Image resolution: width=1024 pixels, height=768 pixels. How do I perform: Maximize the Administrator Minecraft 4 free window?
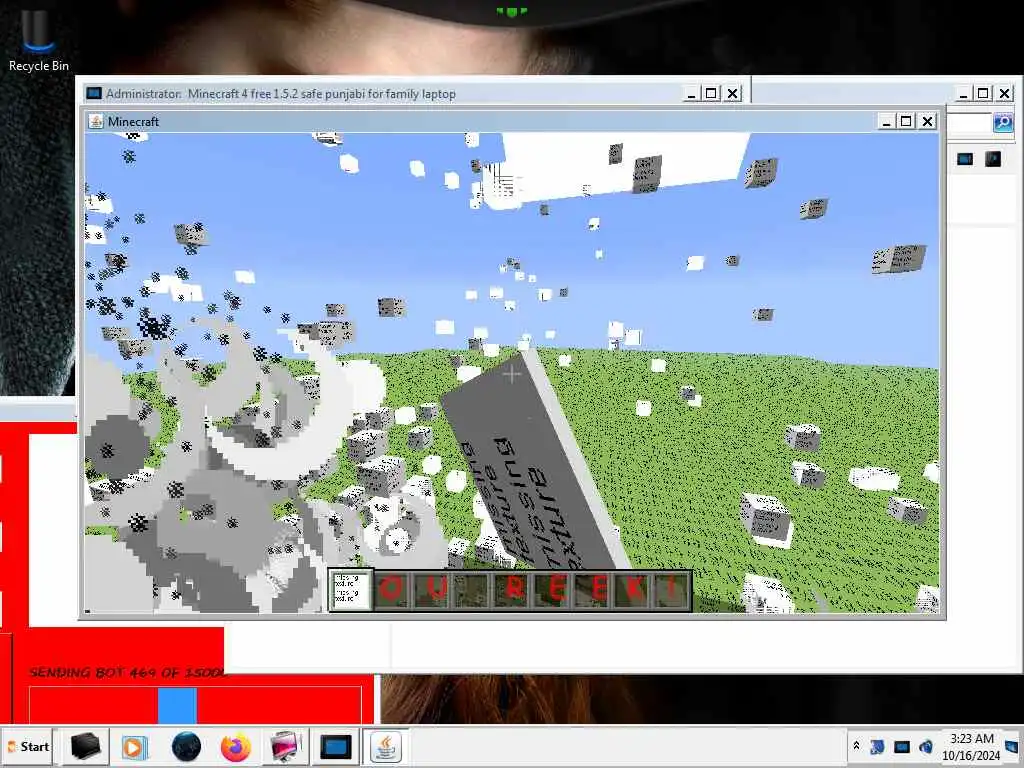[x=711, y=93]
